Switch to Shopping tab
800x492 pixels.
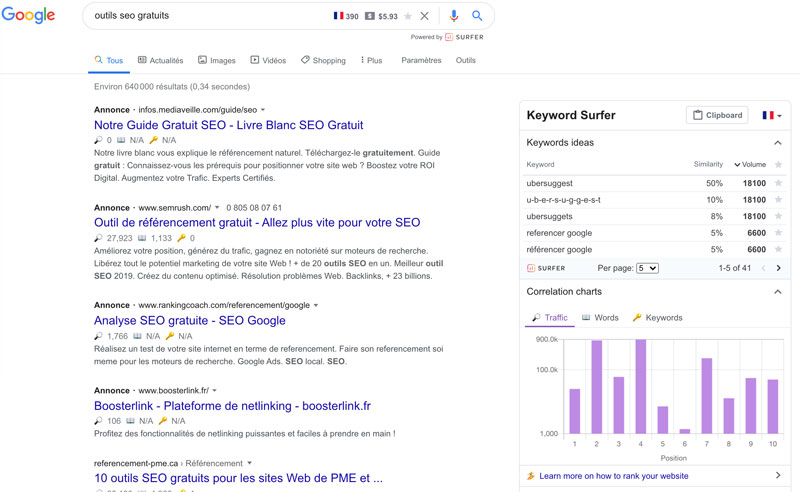click(323, 60)
